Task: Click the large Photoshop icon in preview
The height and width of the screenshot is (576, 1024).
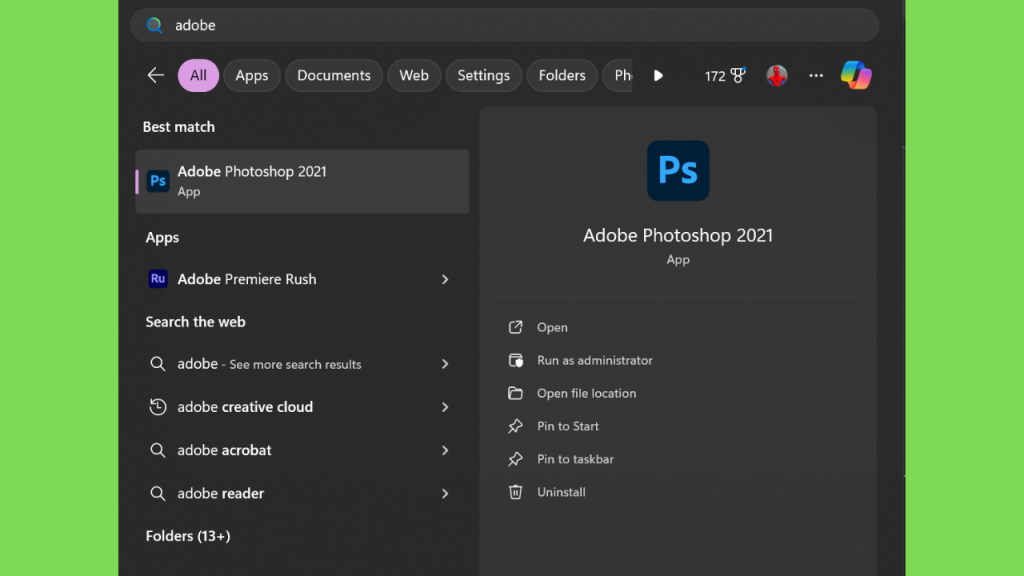Action: tap(678, 170)
